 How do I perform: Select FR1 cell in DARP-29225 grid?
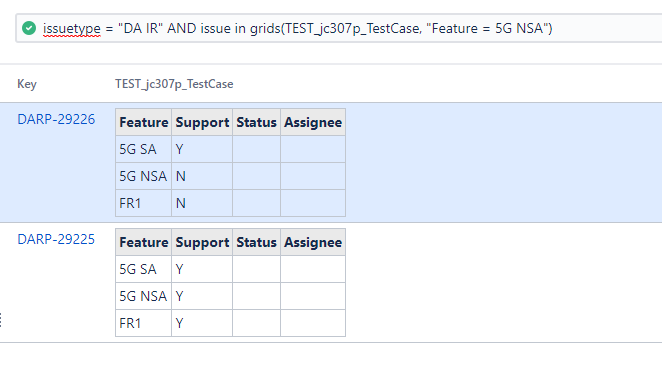144,323
